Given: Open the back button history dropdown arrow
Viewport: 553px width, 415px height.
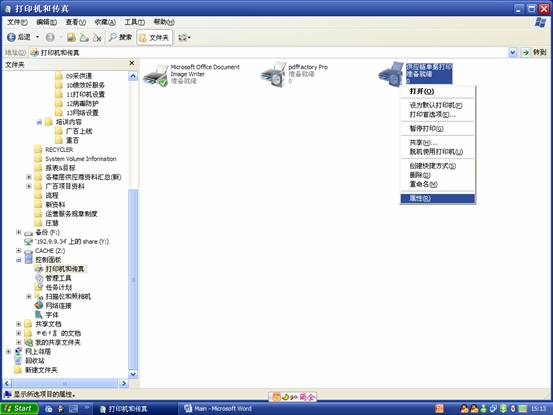Looking at the screenshot, I should [x=37, y=37].
